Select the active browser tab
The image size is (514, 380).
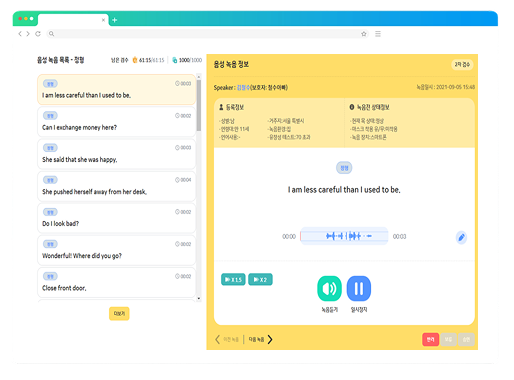(x=73, y=20)
